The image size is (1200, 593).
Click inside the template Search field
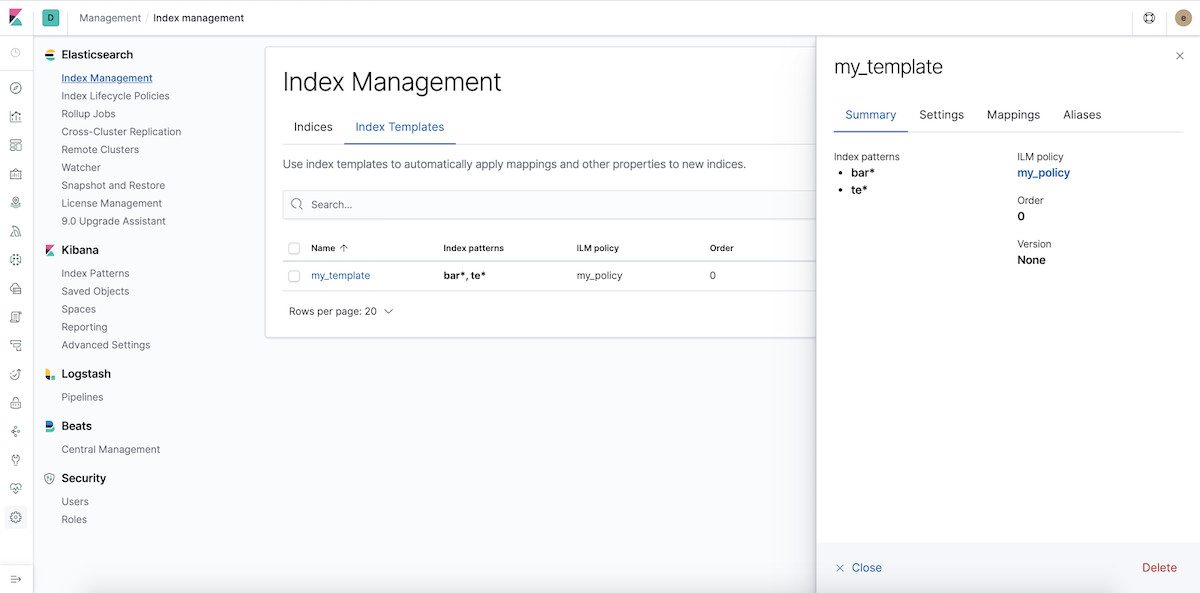click(x=549, y=204)
